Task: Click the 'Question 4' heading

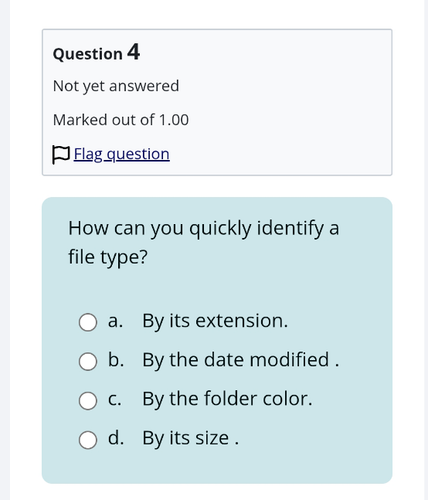Action: (96, 53)
